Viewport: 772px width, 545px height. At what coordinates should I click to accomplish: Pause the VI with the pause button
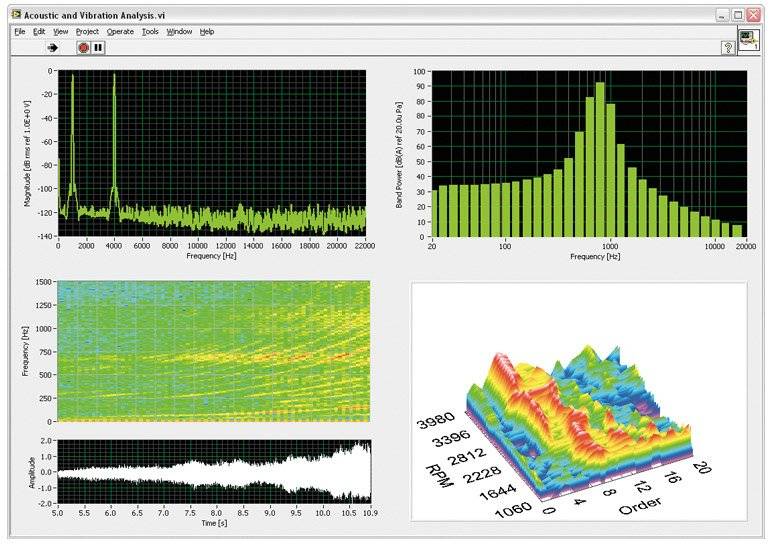click(98, 48)
